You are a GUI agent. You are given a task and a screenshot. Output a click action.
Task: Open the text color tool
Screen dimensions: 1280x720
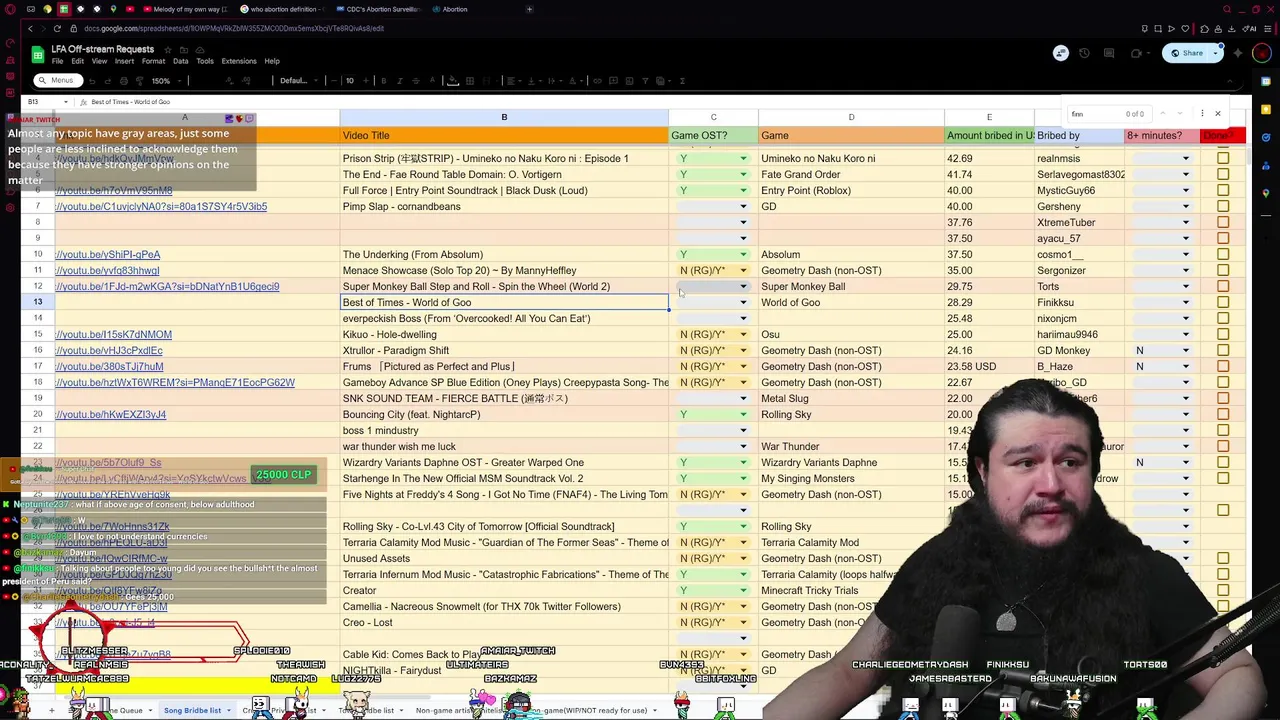click(432, 81)
